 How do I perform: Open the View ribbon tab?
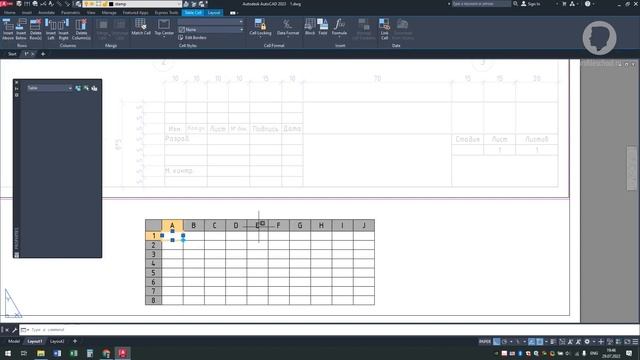(x=91, y=13)
